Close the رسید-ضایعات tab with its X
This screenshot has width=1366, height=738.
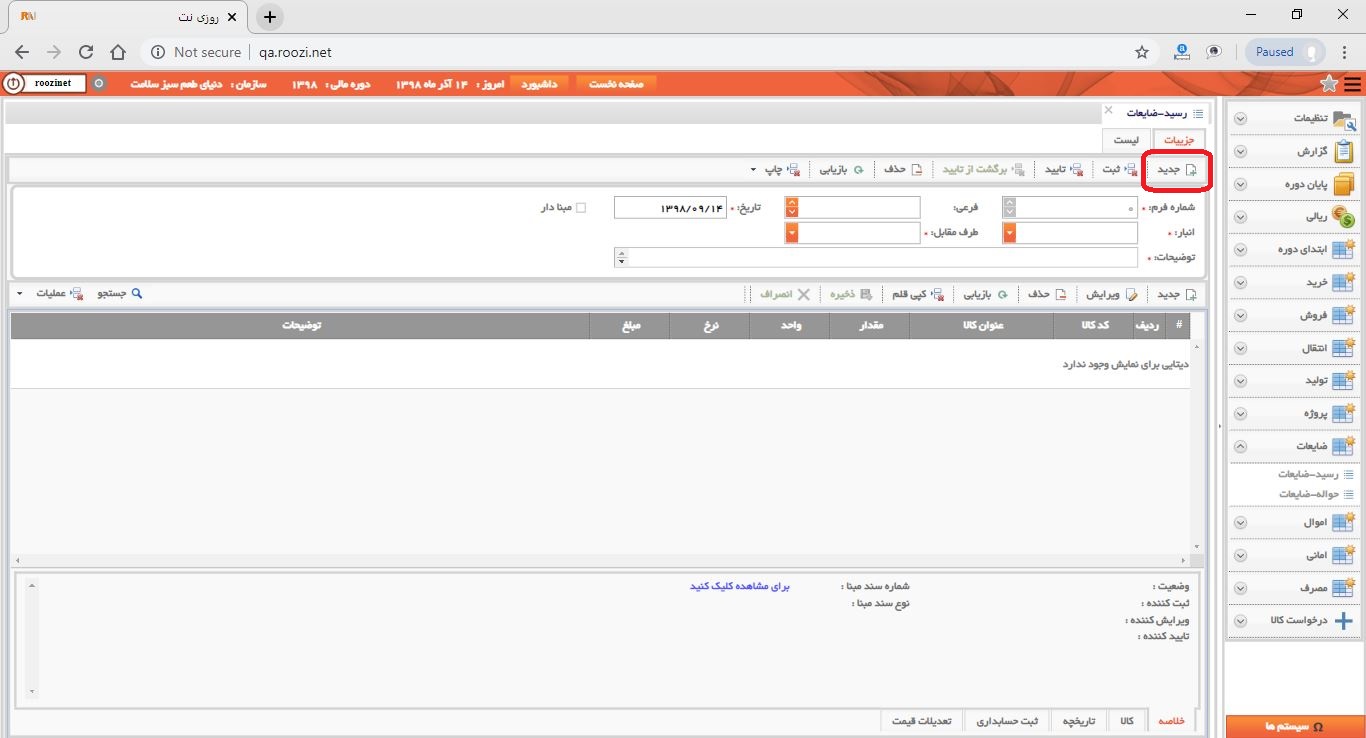click(1108, 110)
